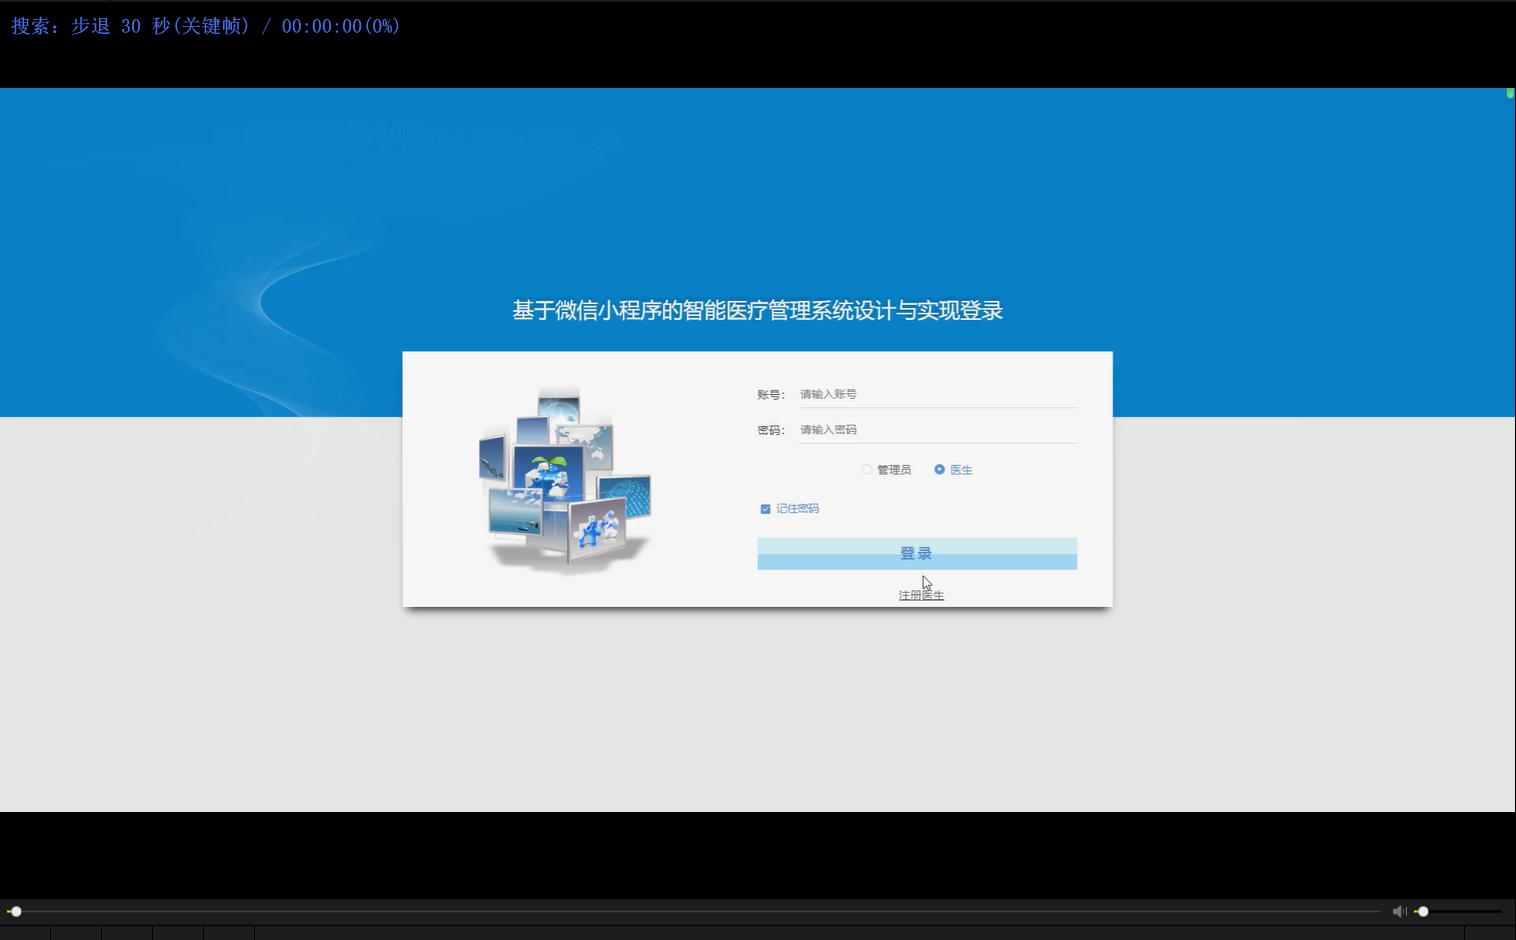
Task: Click the video seek bar handle
Action: (15, 911)
